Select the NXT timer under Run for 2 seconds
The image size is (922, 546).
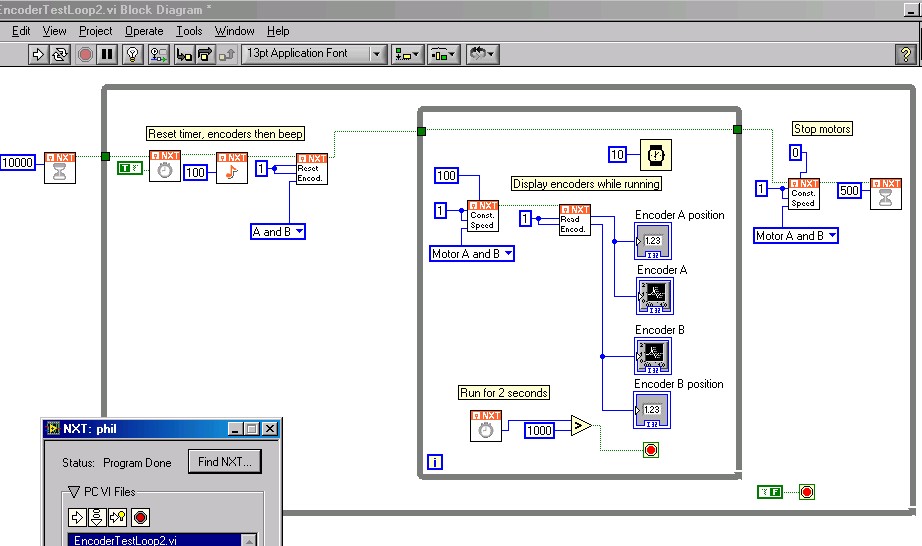pos(486,426)
